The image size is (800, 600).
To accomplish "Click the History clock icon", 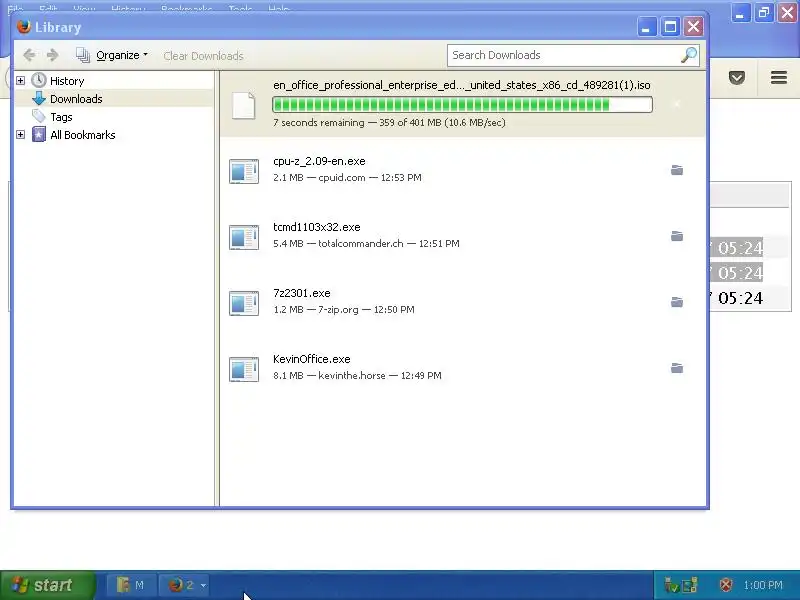I will pos(39,80).
